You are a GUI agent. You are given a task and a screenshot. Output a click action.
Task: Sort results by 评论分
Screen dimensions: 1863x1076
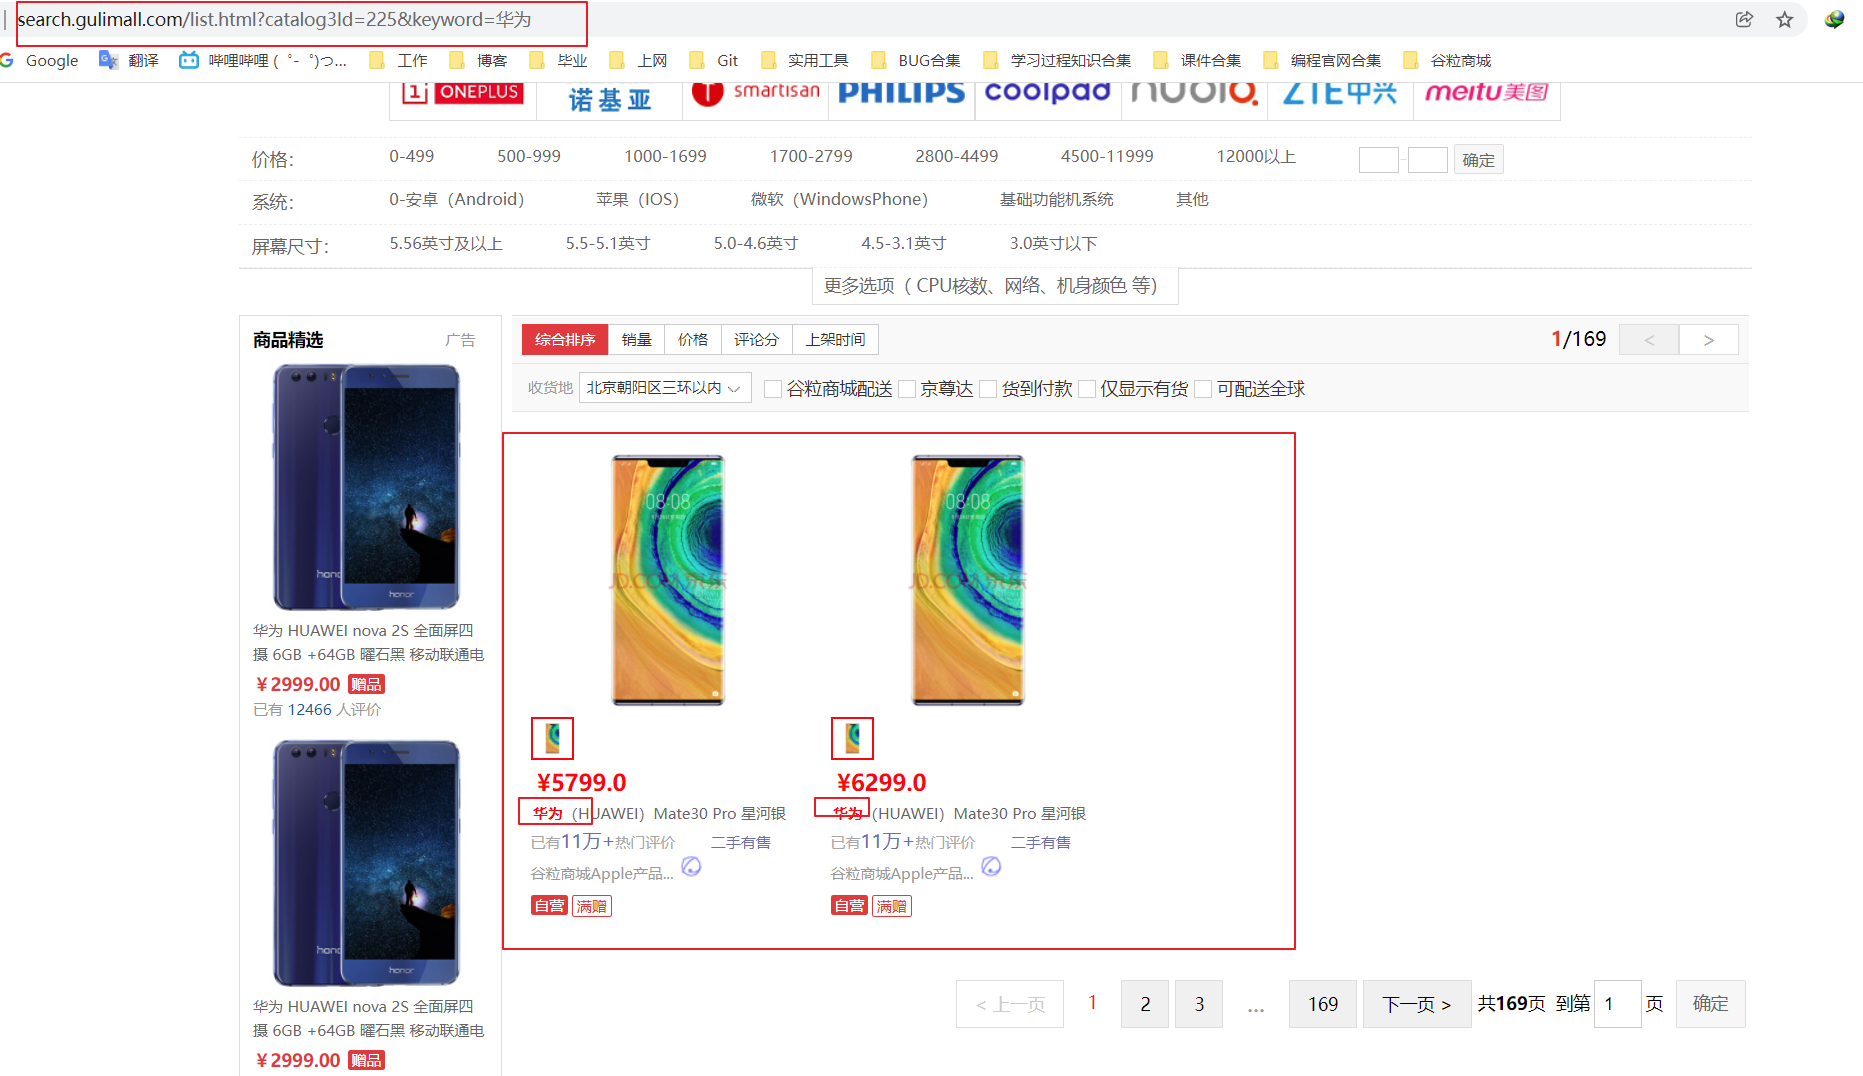(x=756, y=340)
